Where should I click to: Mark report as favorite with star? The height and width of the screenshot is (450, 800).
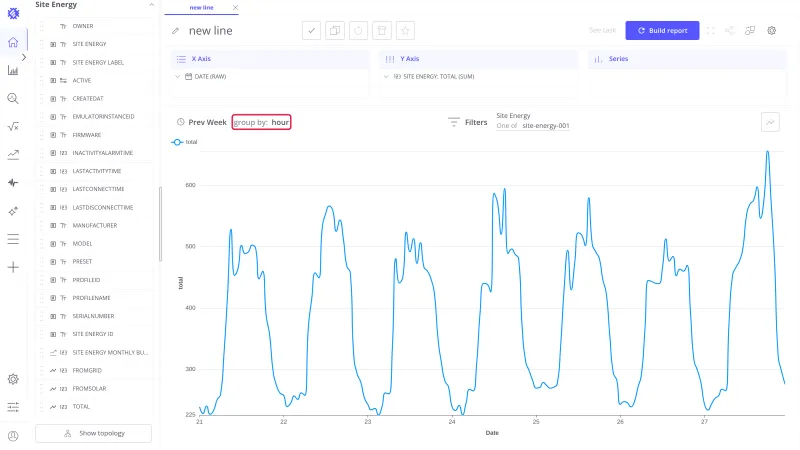pyautogui.click(x=405, y=31)
